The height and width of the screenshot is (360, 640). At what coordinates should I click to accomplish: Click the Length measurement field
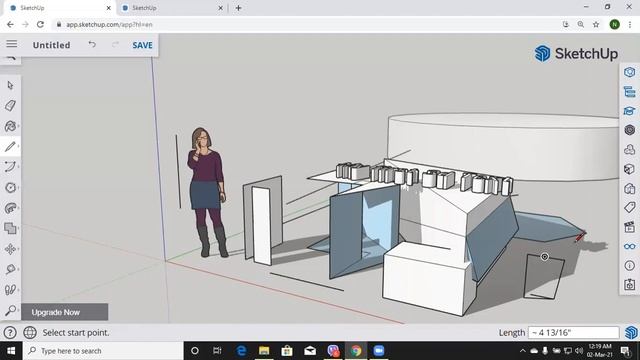[x=573, y=333]
